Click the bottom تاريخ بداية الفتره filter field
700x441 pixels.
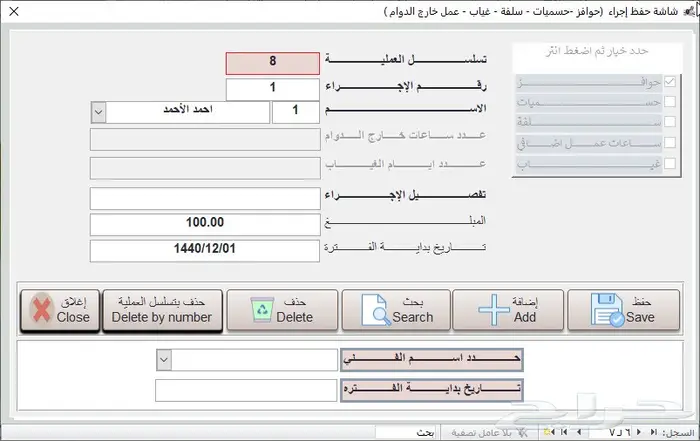coord(246,391)
